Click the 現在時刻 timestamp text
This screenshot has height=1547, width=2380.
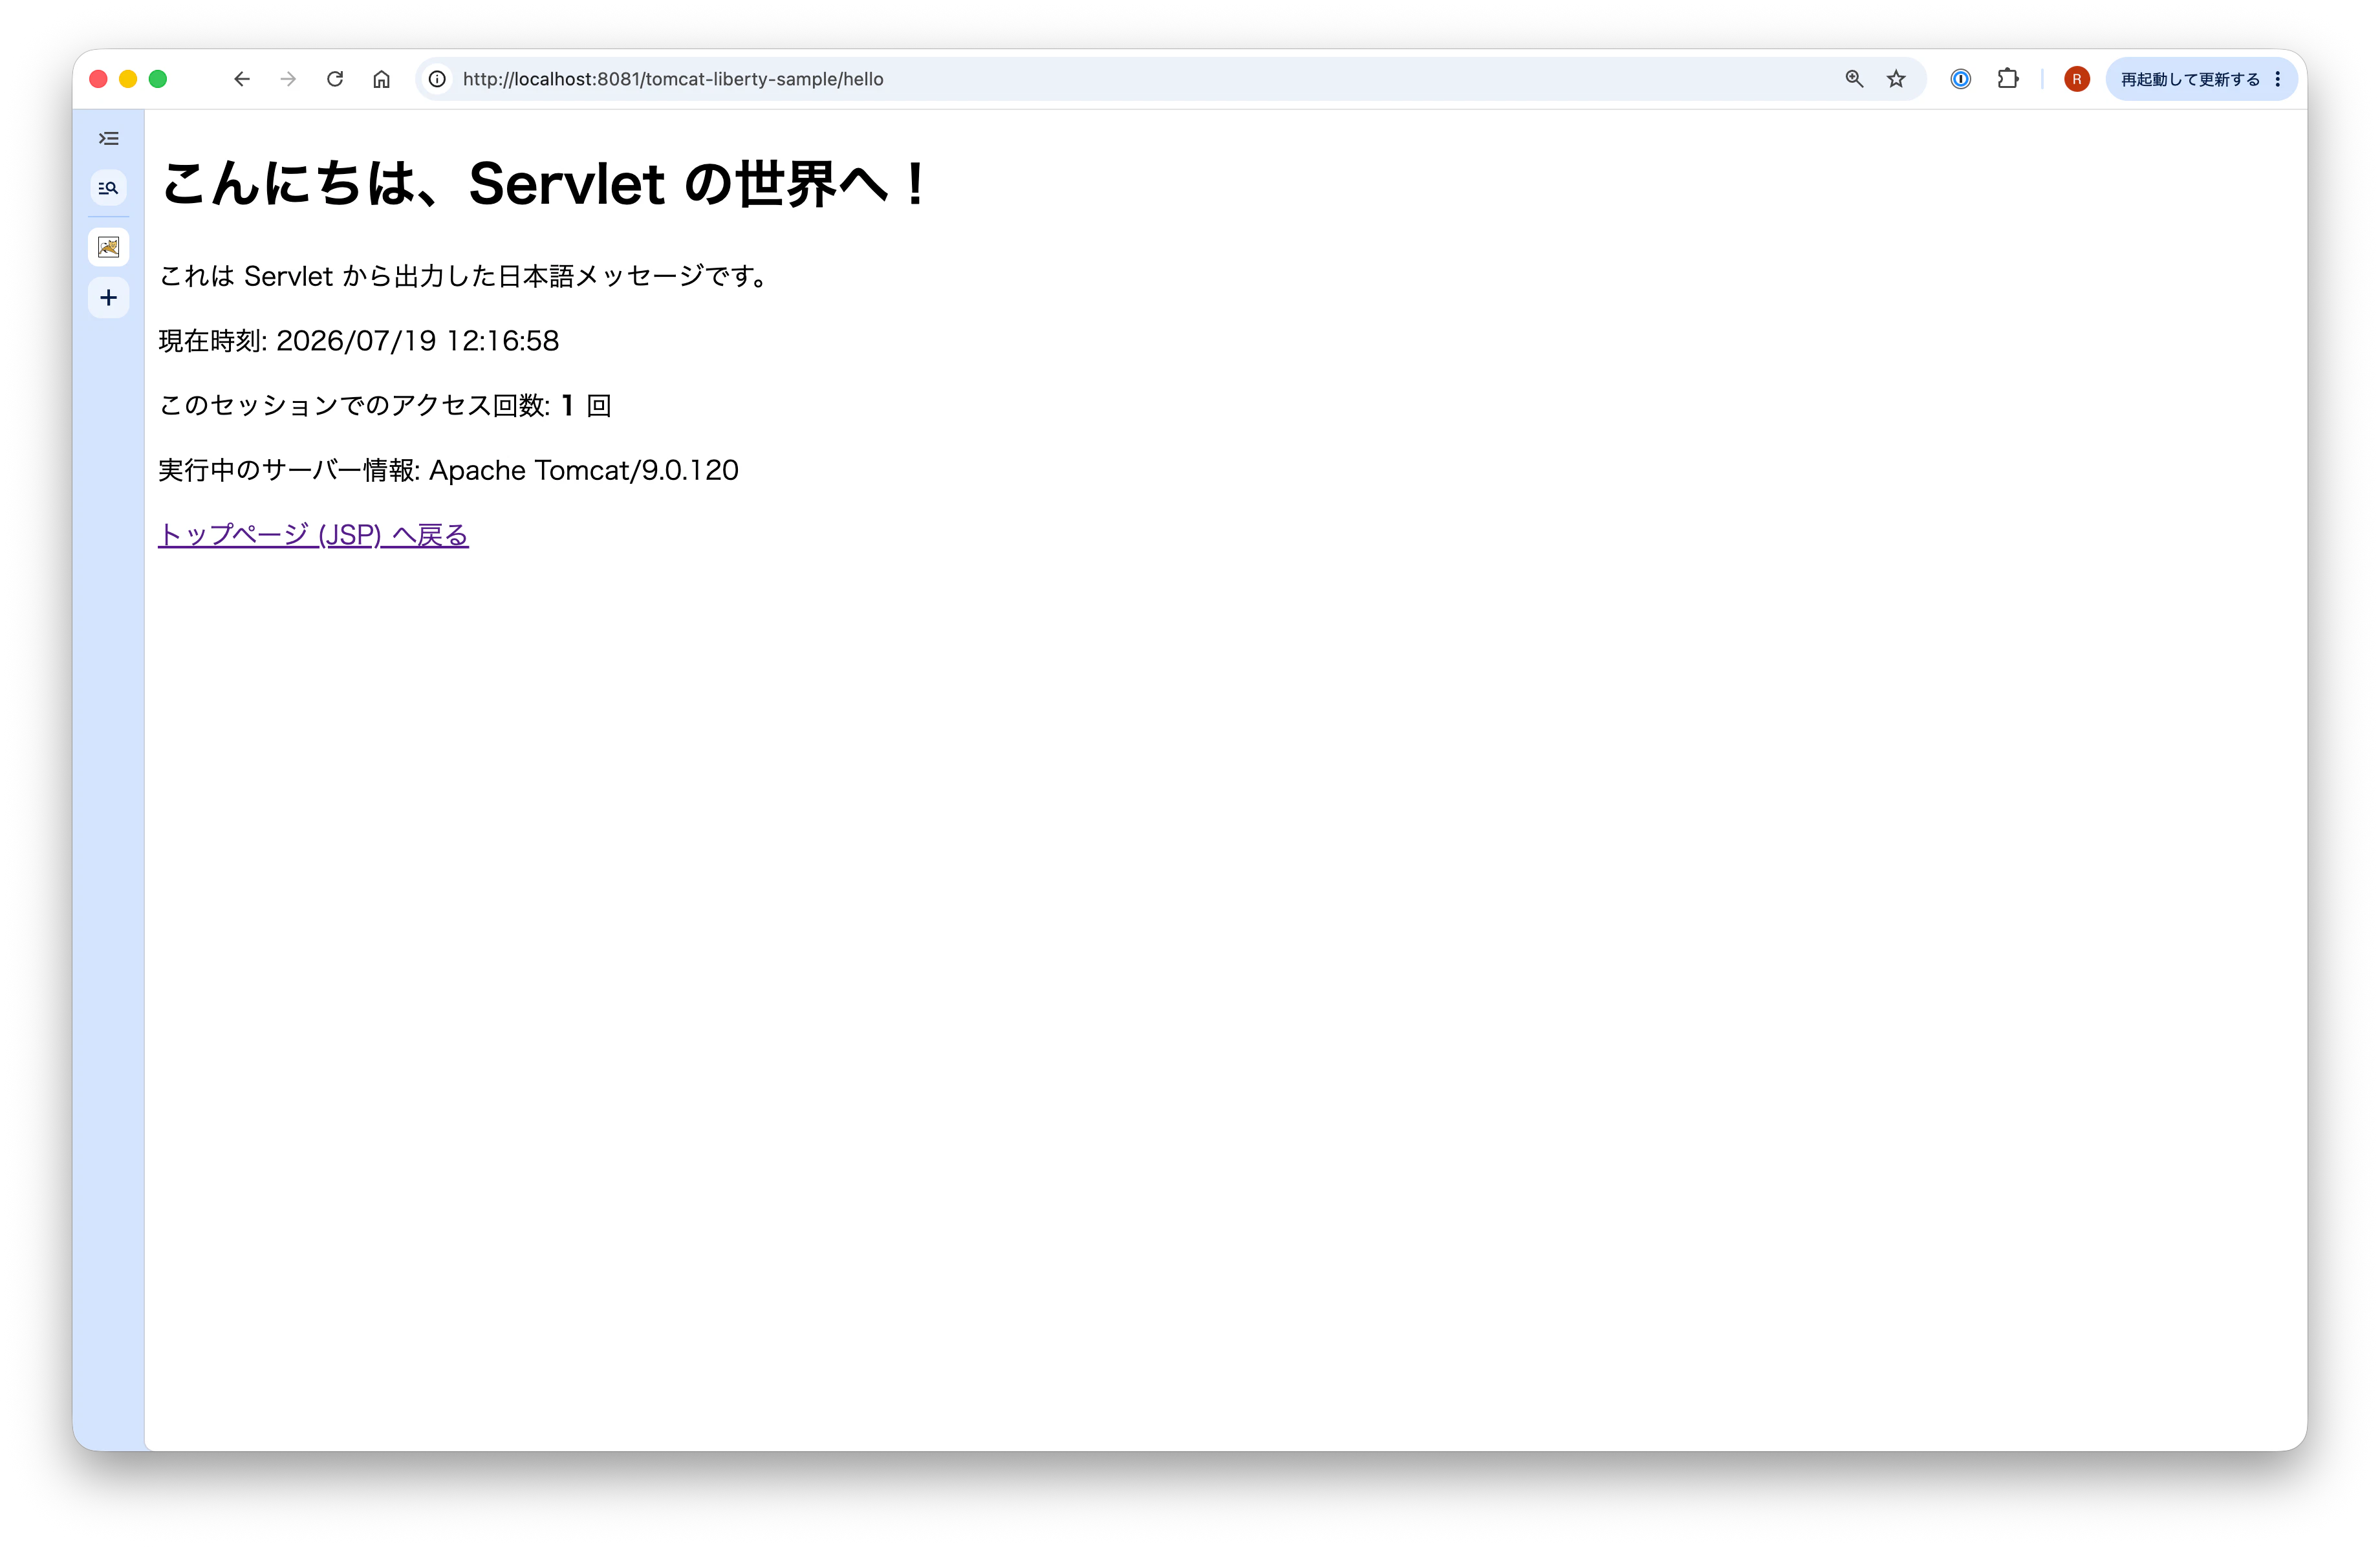tap(358, 341)
